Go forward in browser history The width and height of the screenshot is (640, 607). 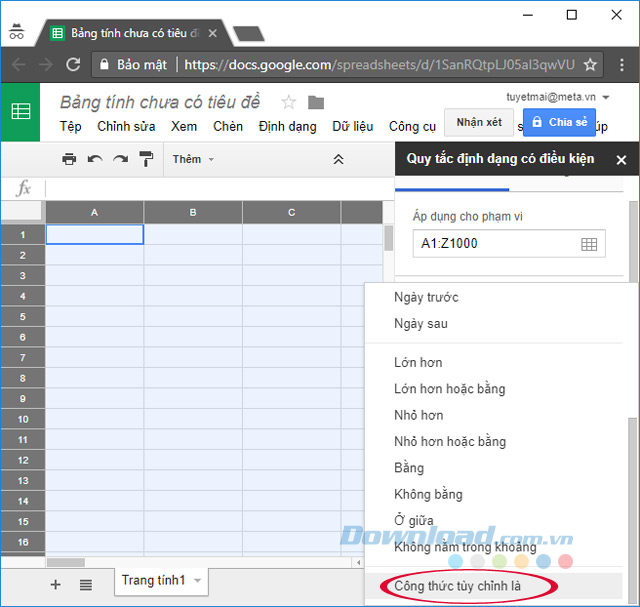coord(46,64)
